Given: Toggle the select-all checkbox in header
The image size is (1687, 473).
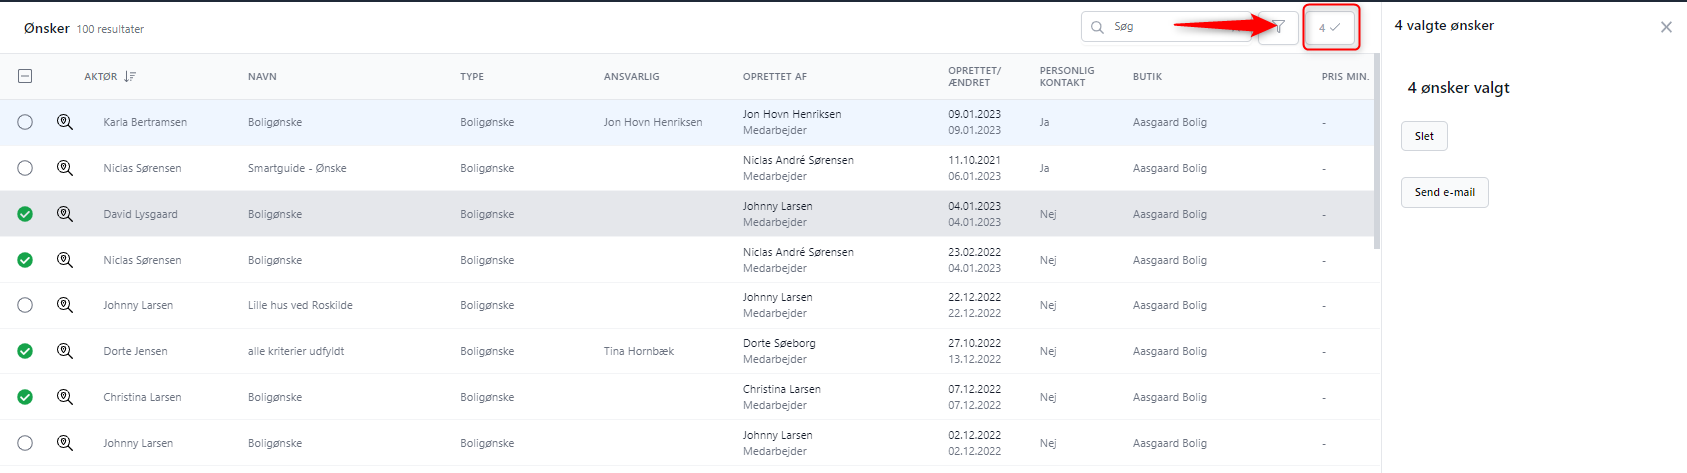Looking at the screenshot, I should click(25, 76).
